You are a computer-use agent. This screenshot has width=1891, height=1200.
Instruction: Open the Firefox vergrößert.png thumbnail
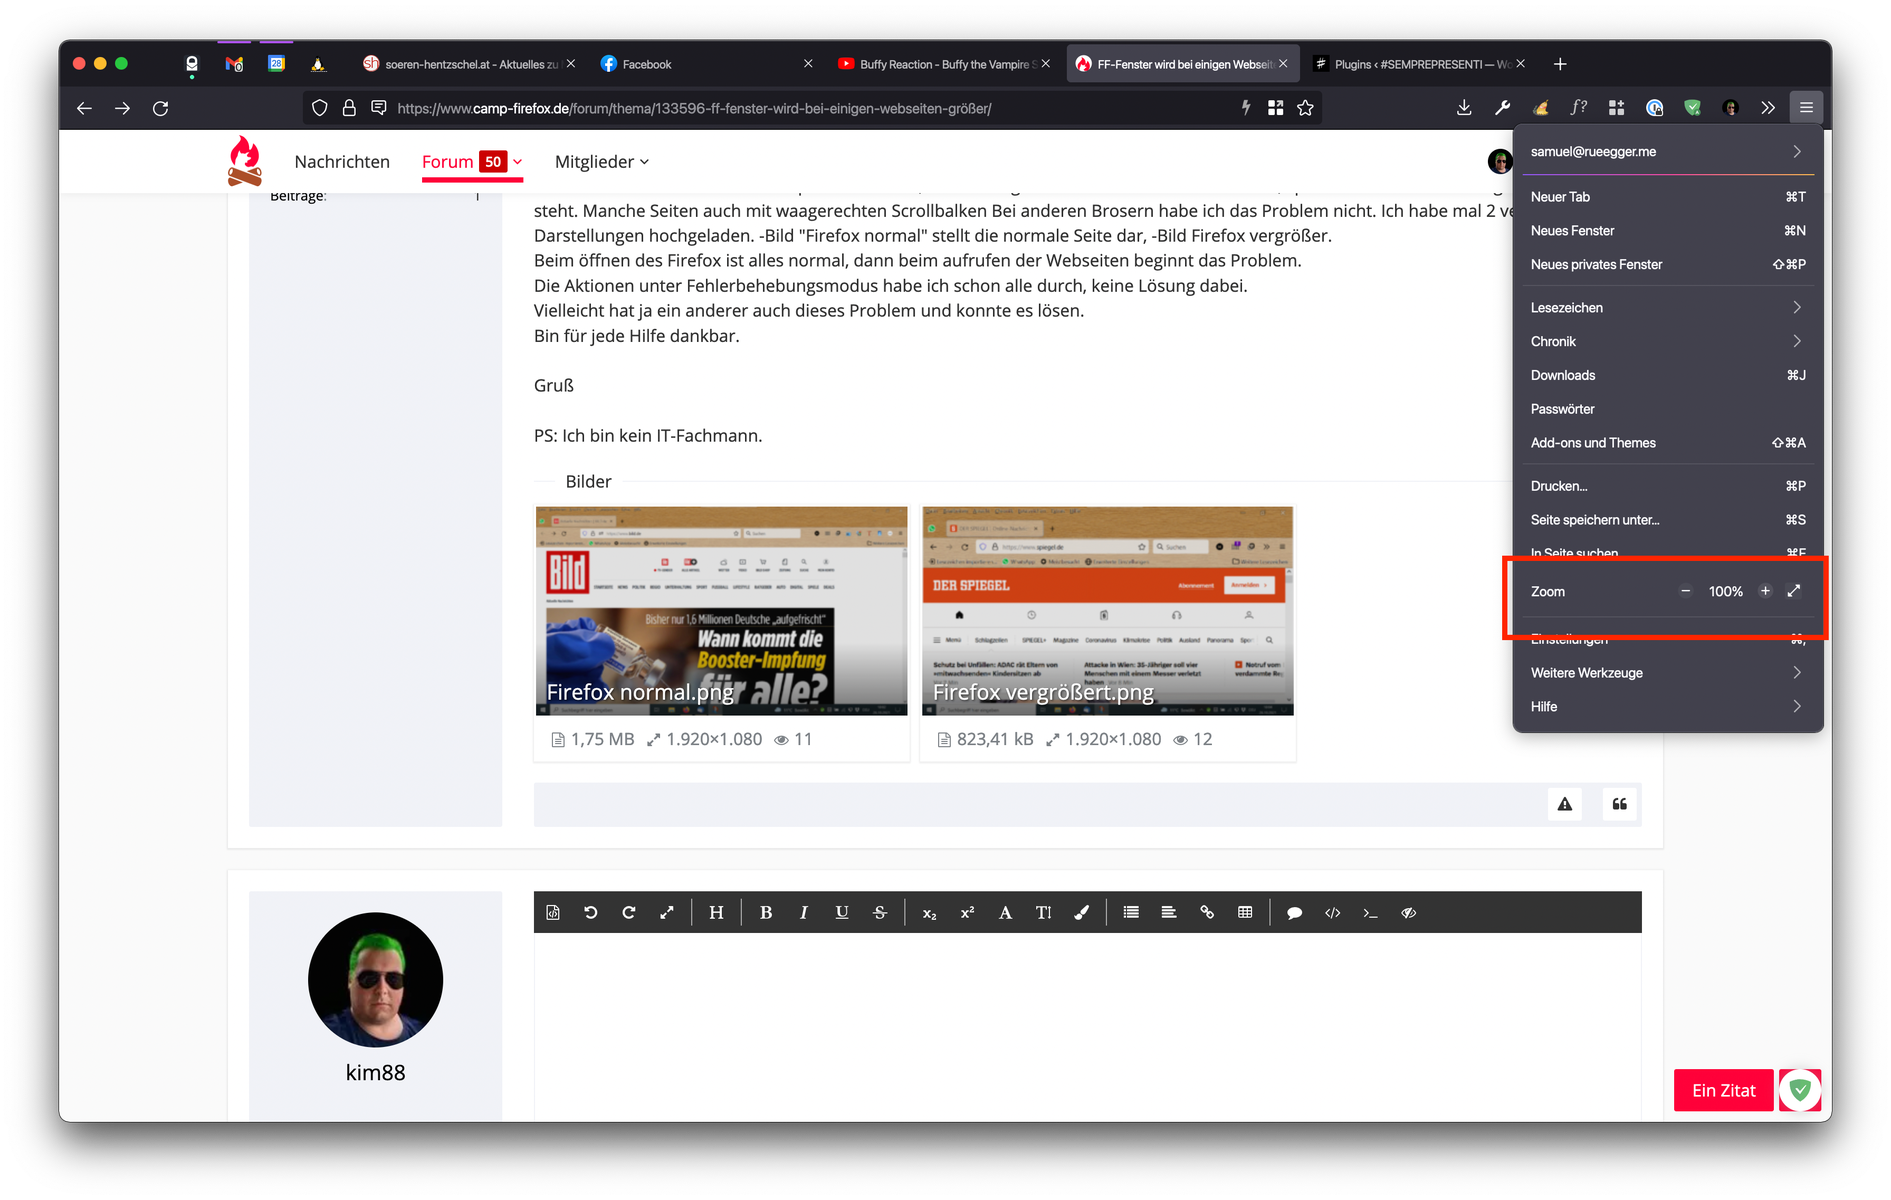[x=1108, y=611]
